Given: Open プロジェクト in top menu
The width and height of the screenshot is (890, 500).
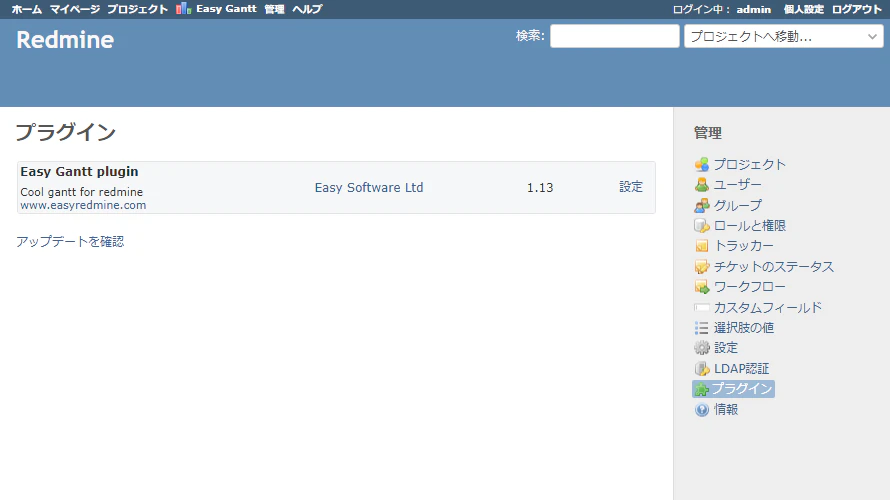Looking at the screenshot, I should (x=138, y=9).
